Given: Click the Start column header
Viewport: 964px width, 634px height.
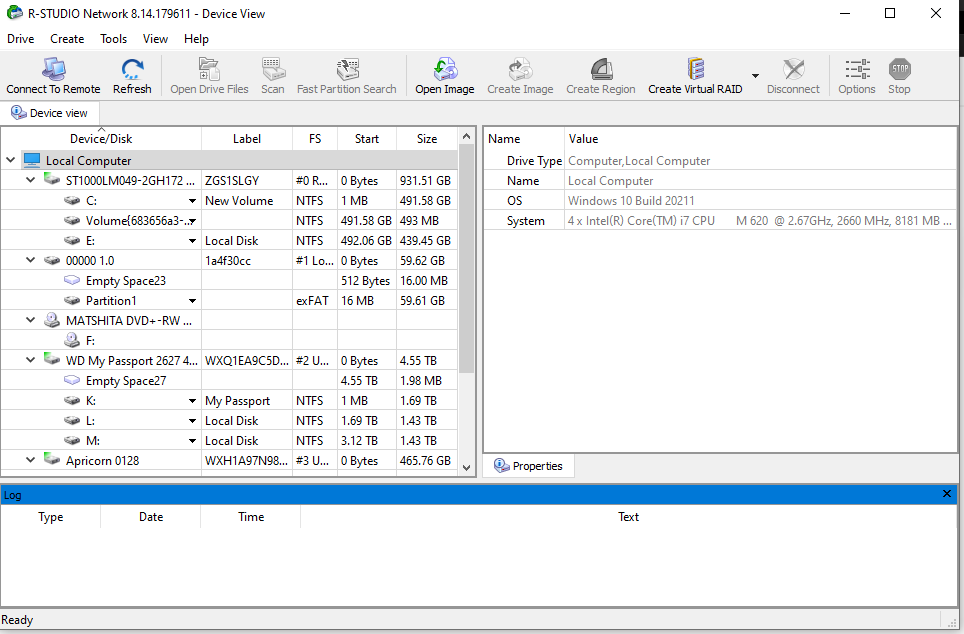Looking at the screenshot, I should (366, 139).
